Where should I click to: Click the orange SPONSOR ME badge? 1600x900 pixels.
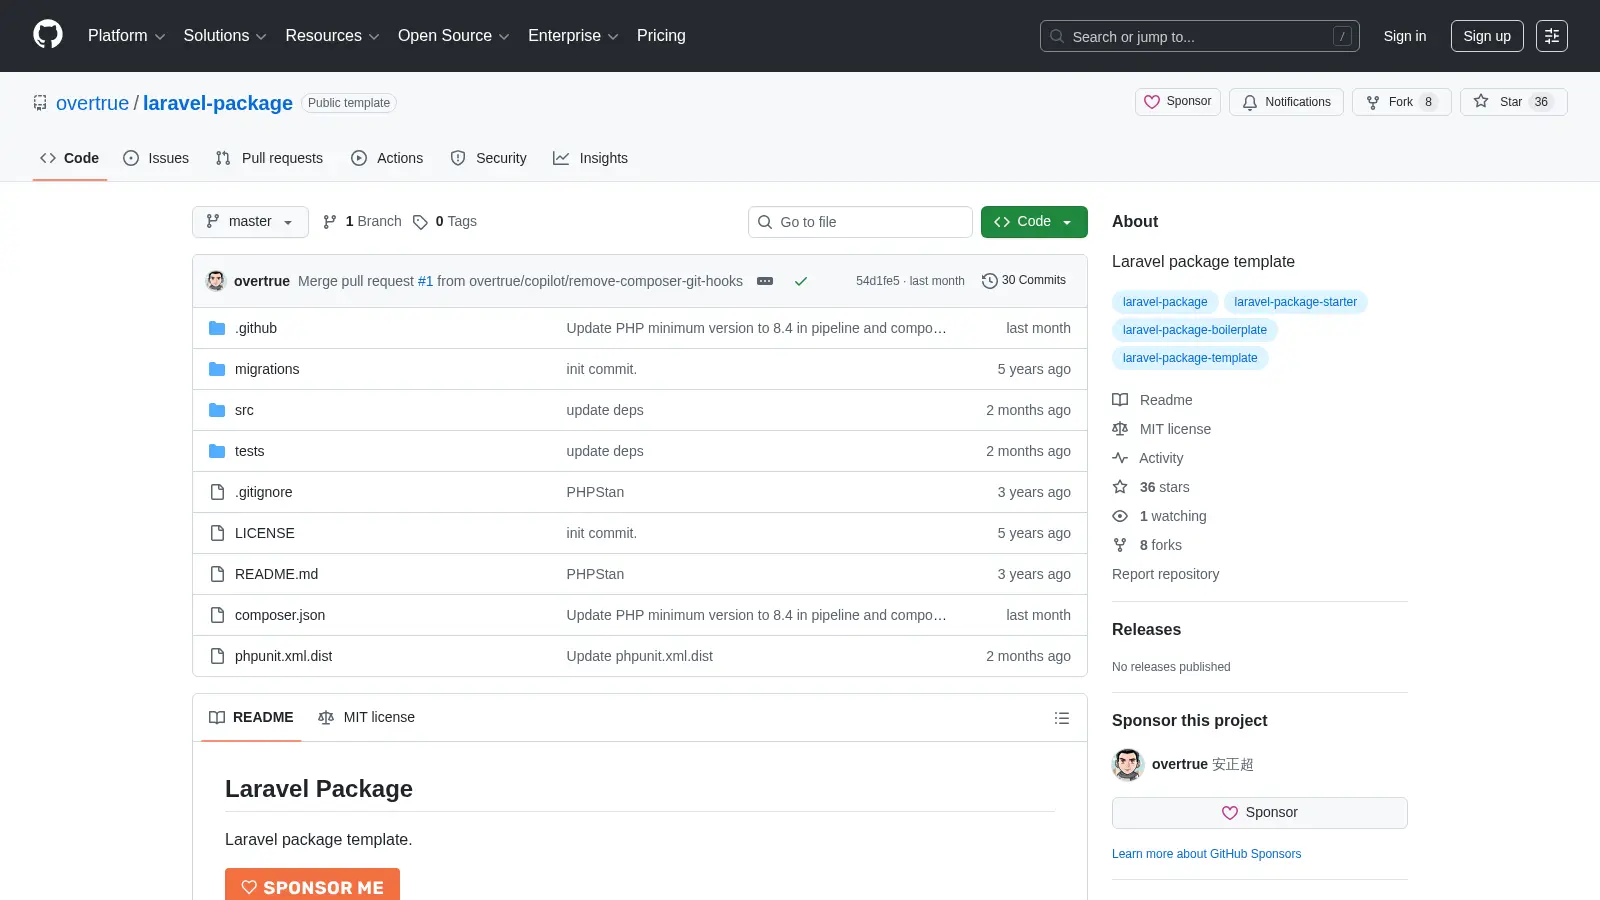(x=312, y=885)
